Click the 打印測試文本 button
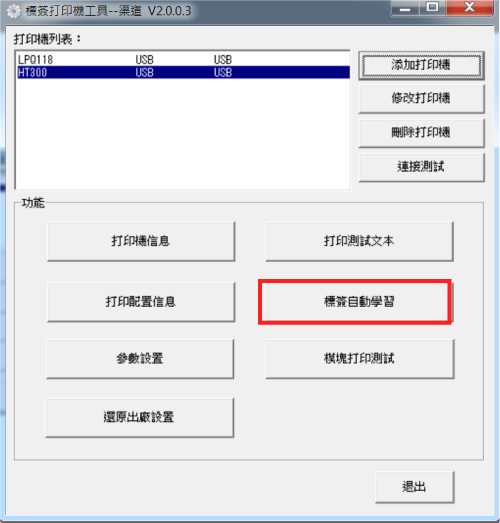This screenshot has height=523, width=500. coord(359,241)
